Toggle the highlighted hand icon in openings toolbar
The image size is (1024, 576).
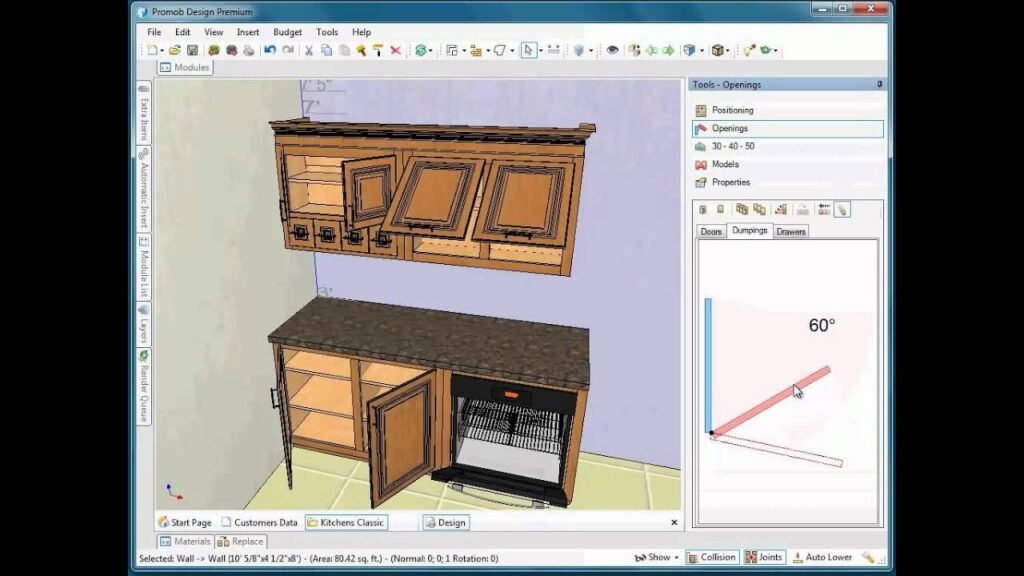click(842, 210)
